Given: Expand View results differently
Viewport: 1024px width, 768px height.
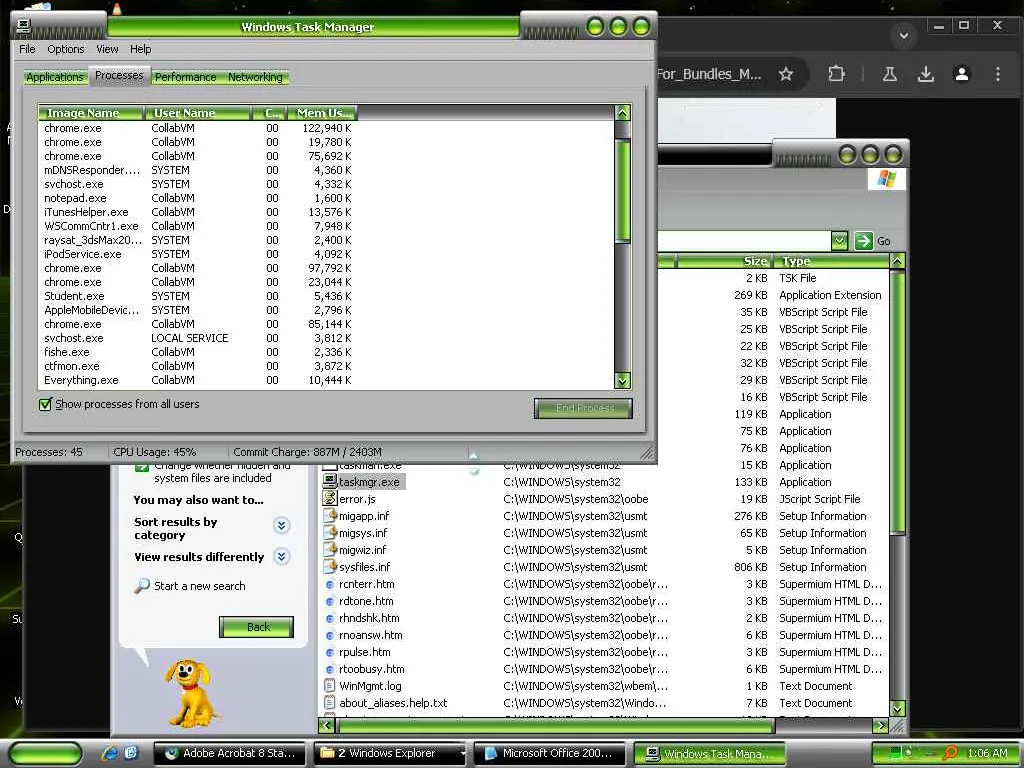Looking at the screenshot, I should (x=281, y=556).
